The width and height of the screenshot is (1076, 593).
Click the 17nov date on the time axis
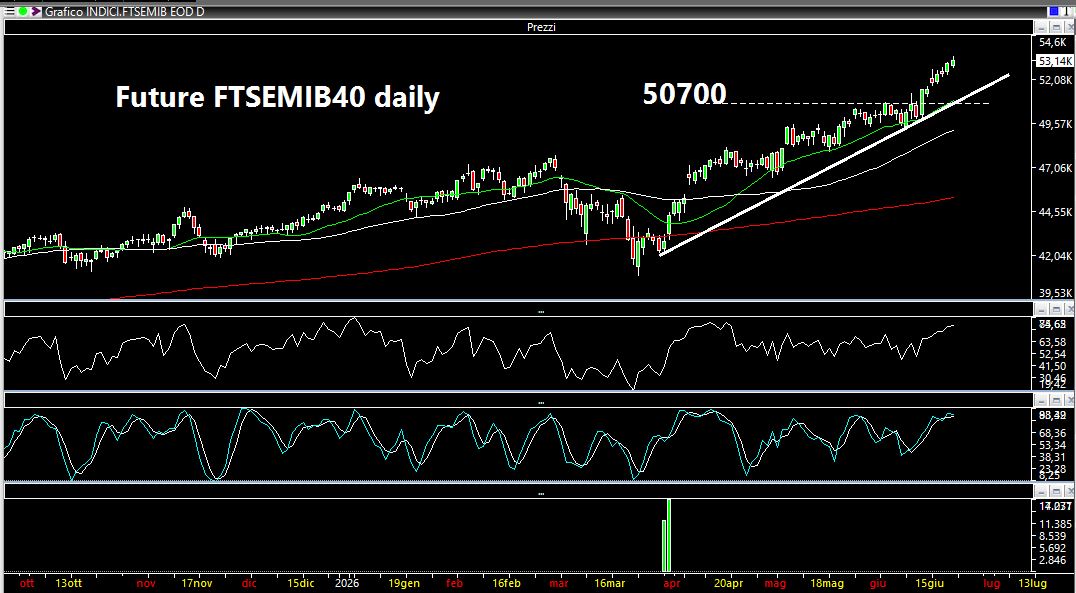[x=197, y=583]
